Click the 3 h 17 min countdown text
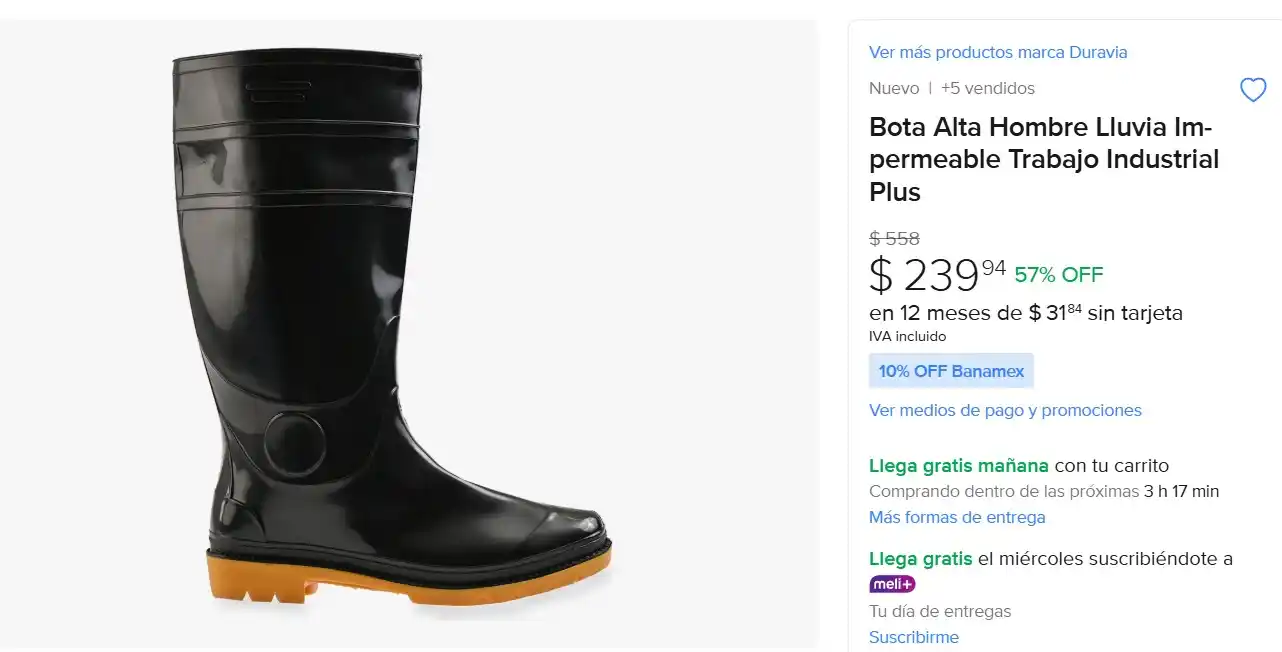The height and width of the screenshot is (652, 1282). click(1182, 491)
